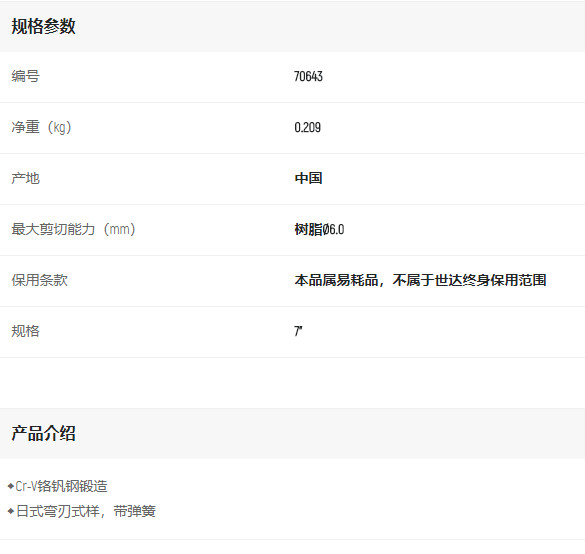Select the product number 70643
The image size is (585, 554).
click(x=308, y=76)
